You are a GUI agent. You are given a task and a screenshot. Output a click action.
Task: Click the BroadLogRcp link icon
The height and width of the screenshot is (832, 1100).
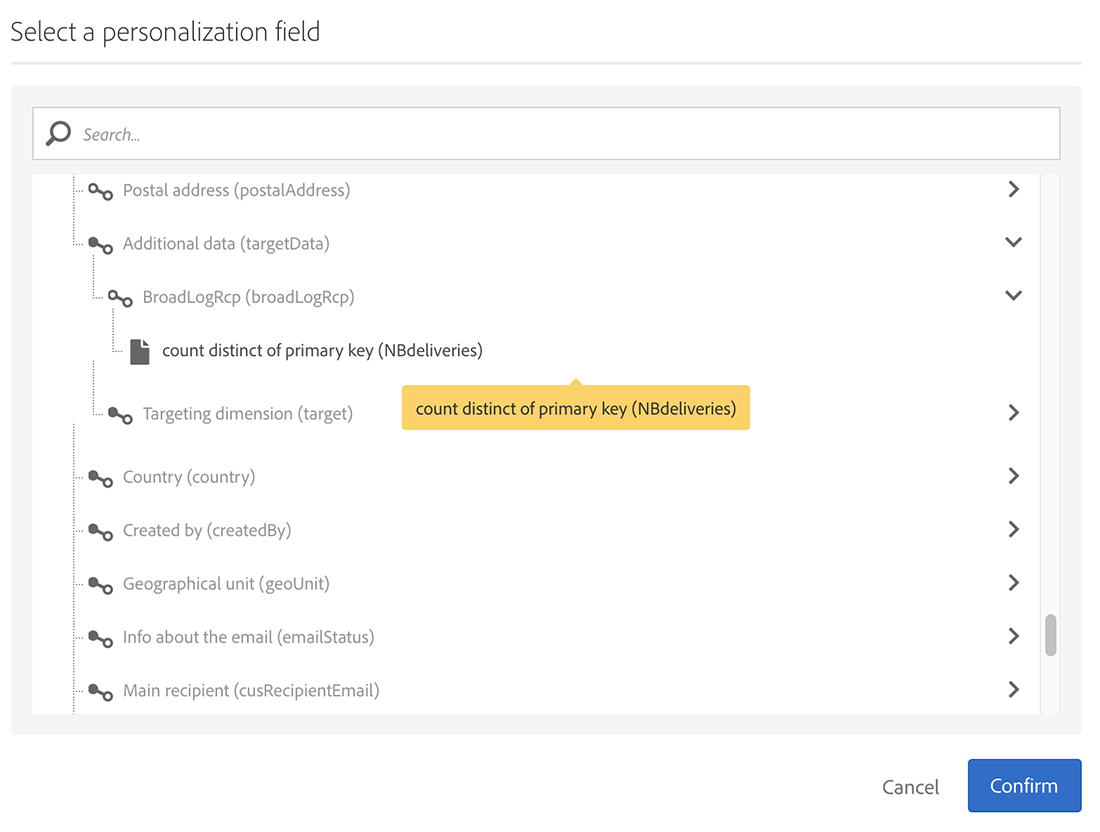[120, 297]
